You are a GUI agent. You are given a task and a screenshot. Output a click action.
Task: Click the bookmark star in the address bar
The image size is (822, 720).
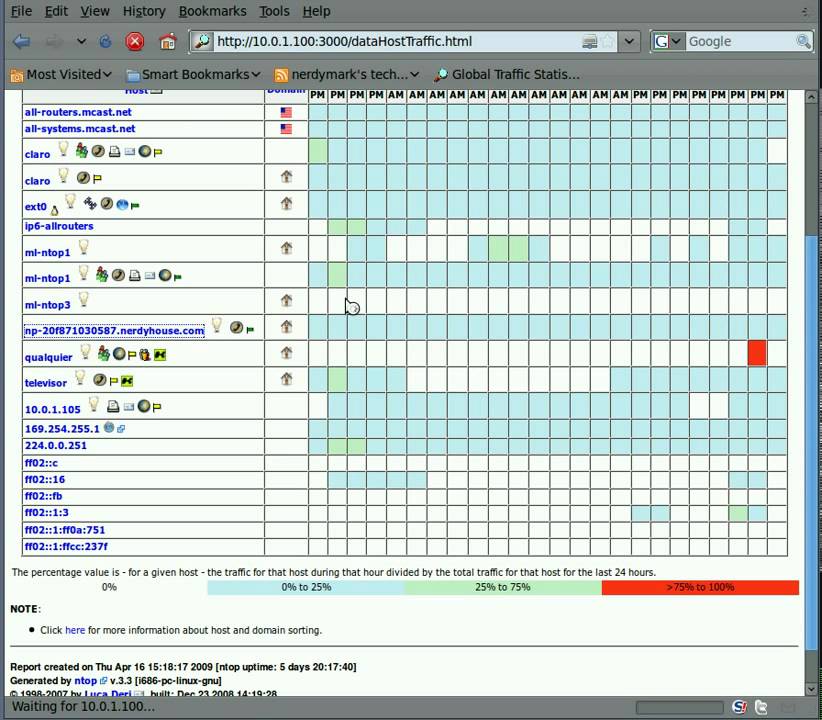point(608,41)
